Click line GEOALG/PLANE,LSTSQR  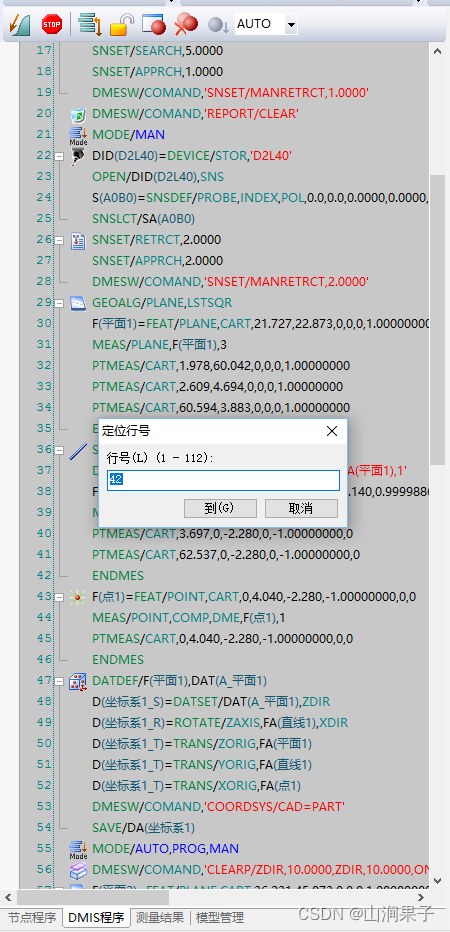[162, 303]
